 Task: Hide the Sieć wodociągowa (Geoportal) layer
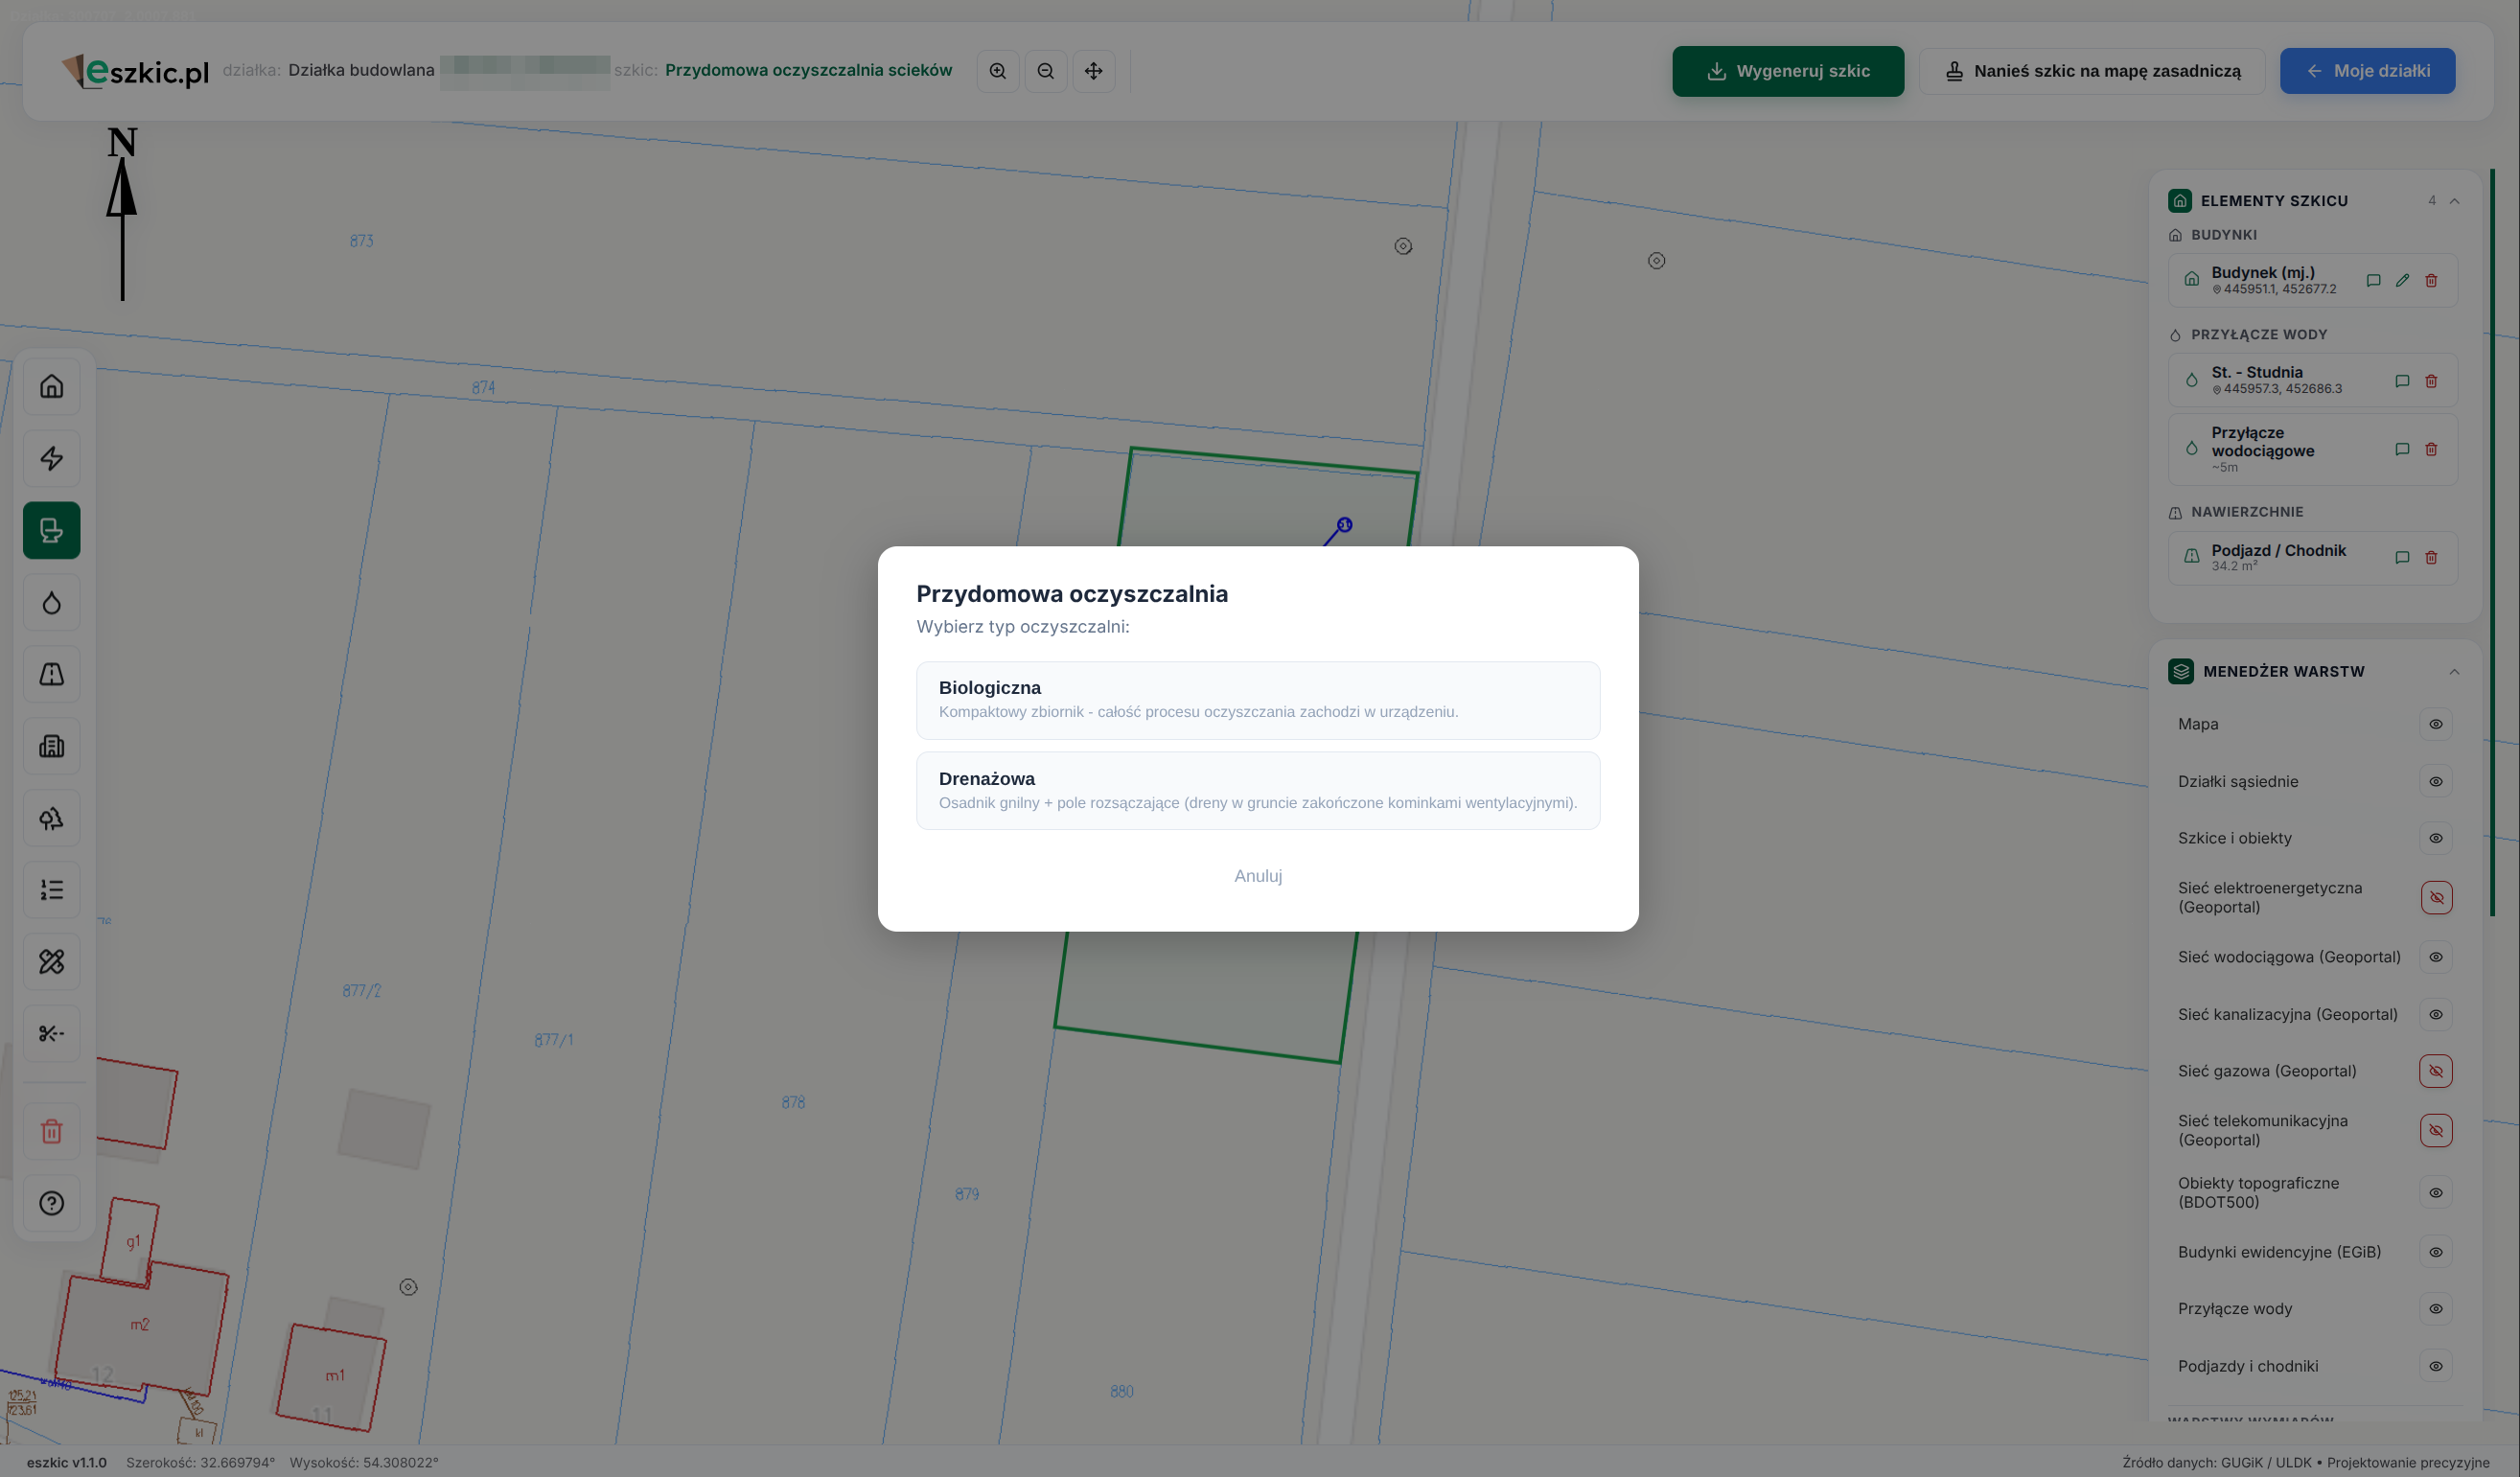coord(2436,957)
